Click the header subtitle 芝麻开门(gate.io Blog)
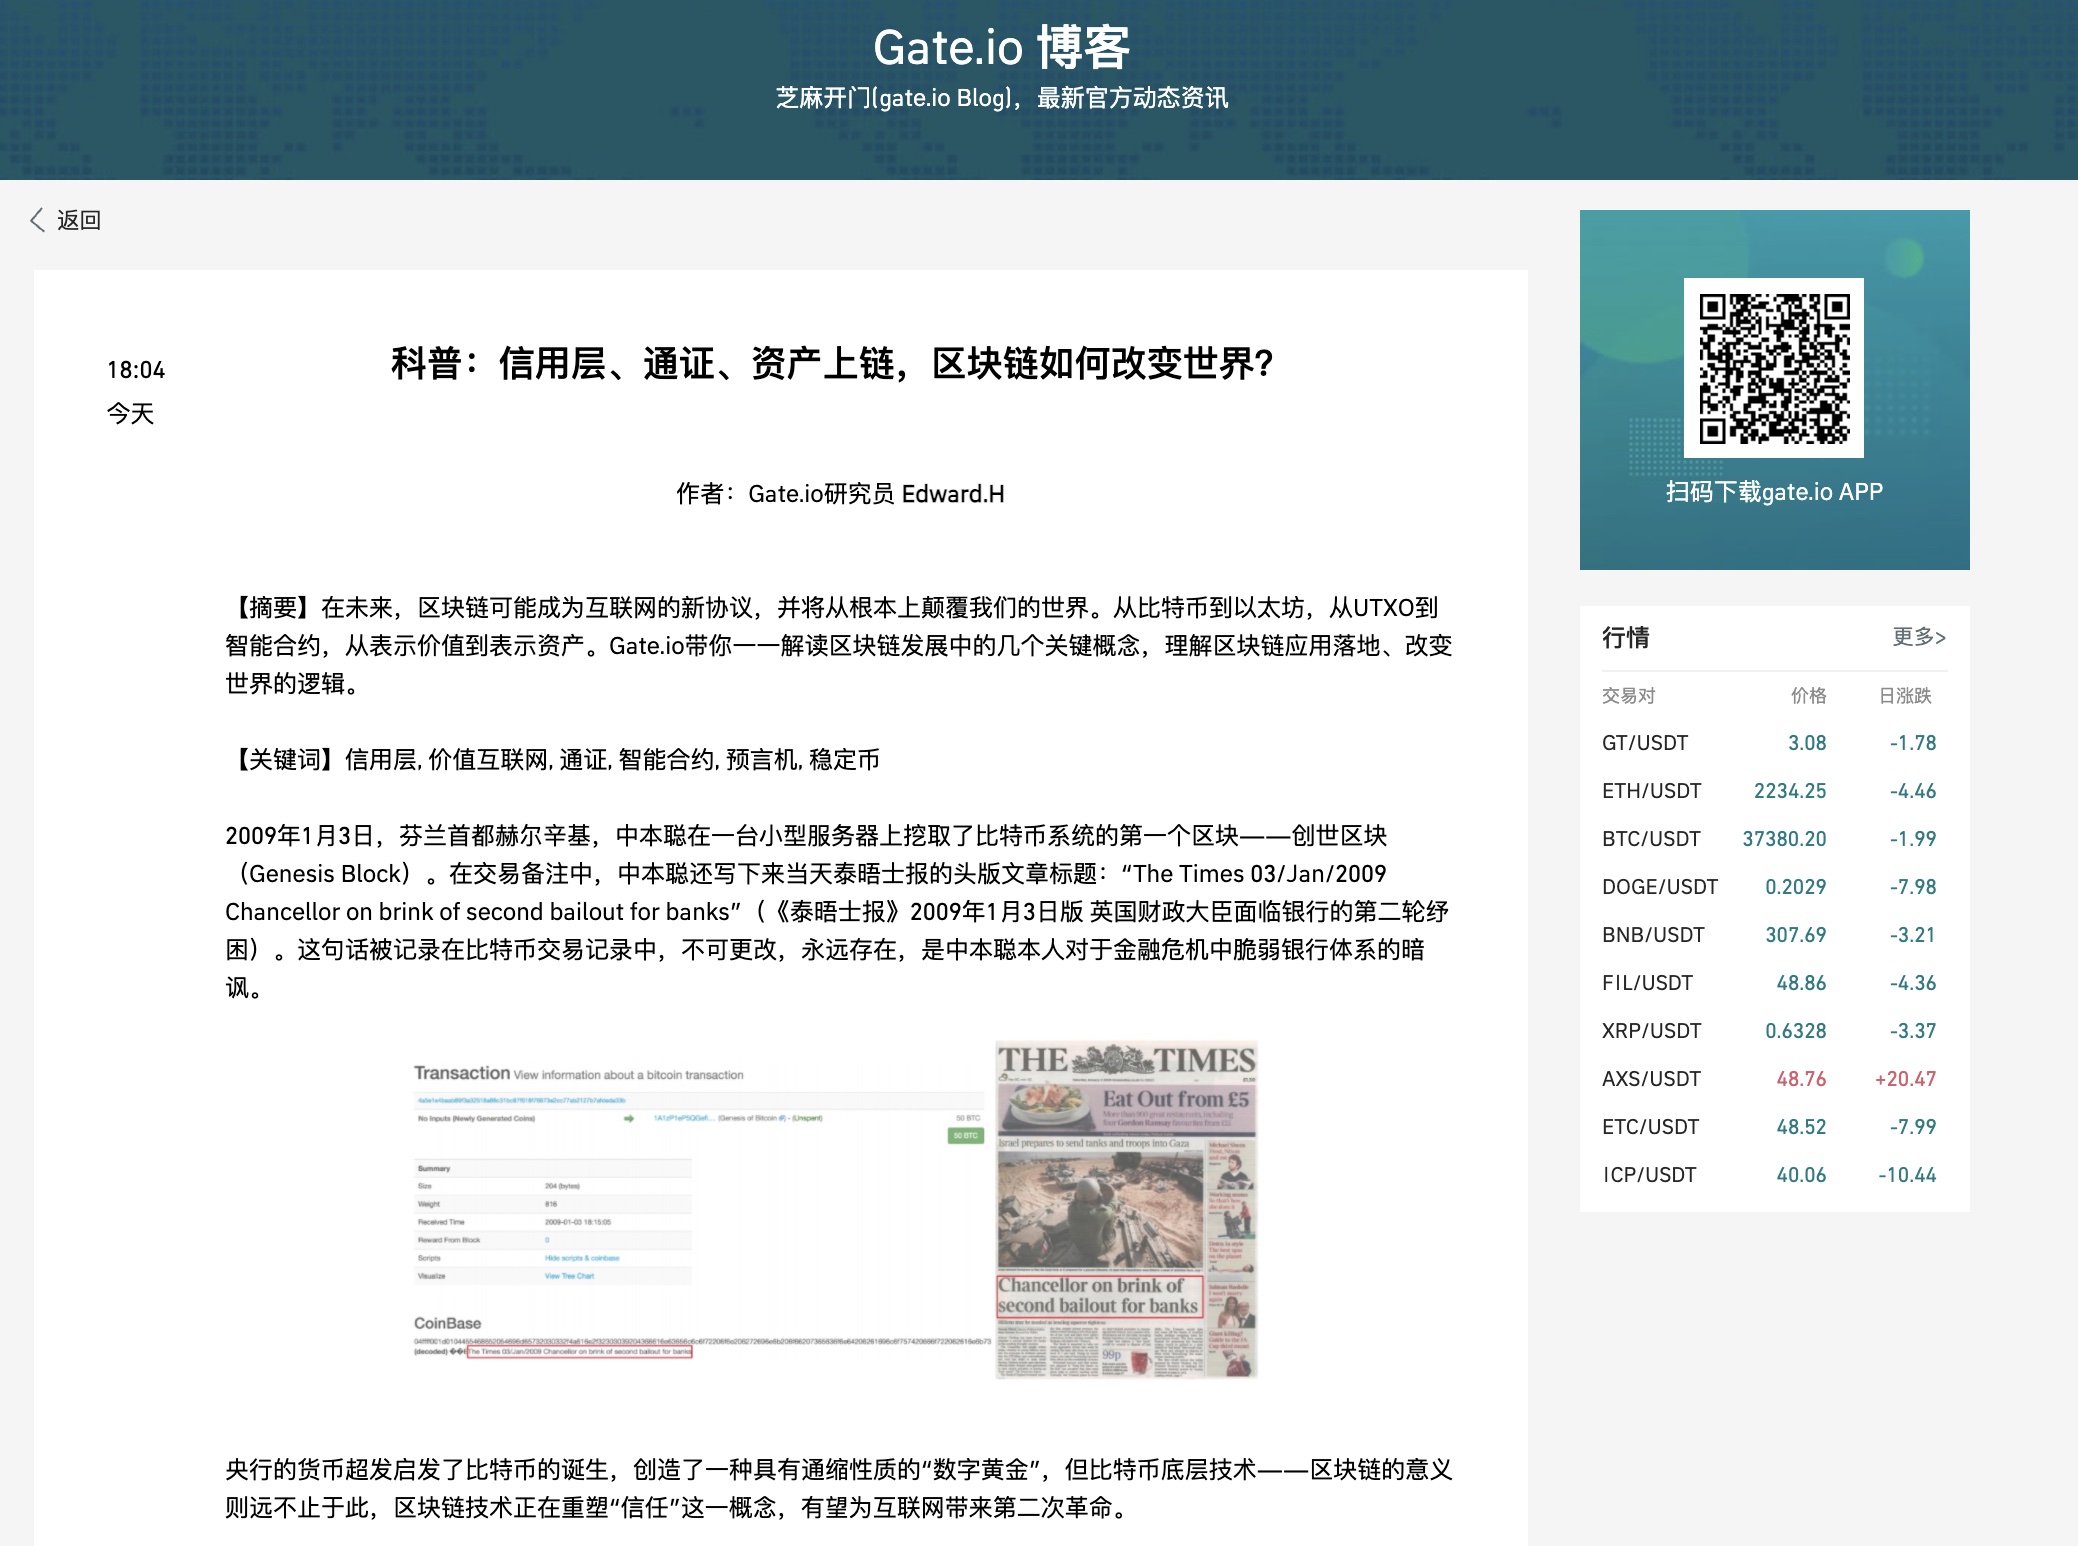 [x=1002, y=98]
